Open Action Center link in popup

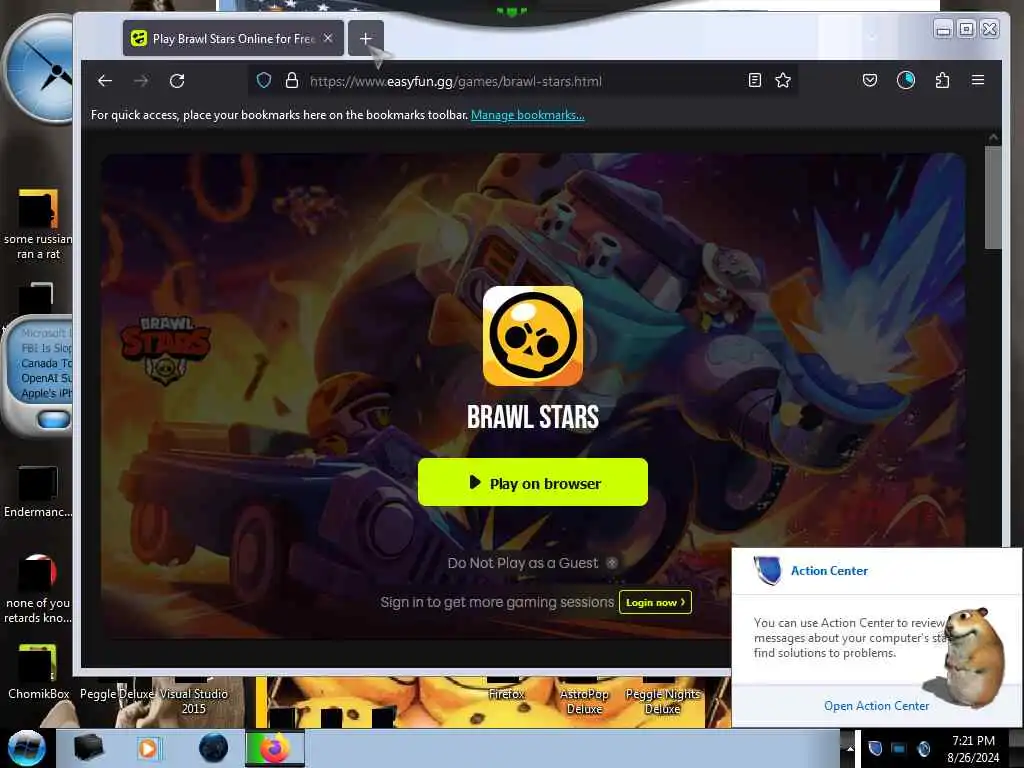pyautogui.click(x=876, y=706)
